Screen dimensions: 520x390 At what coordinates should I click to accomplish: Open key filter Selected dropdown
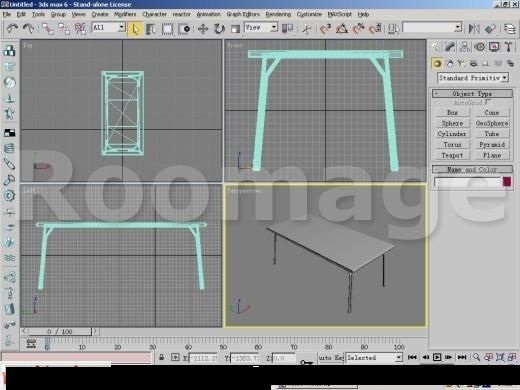click(374, 358)
